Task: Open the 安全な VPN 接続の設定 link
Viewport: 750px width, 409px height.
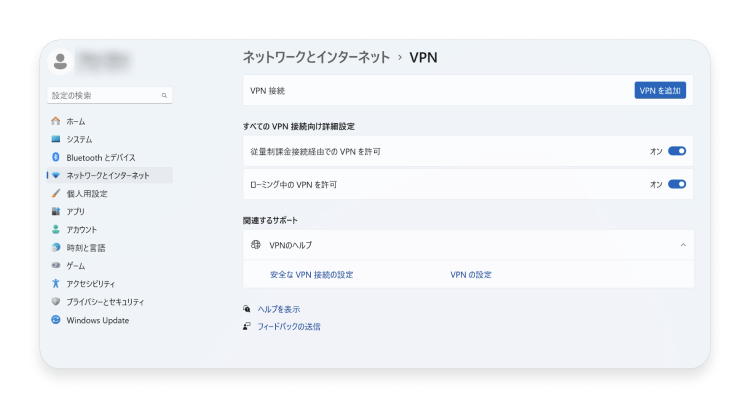Action: 311,275
